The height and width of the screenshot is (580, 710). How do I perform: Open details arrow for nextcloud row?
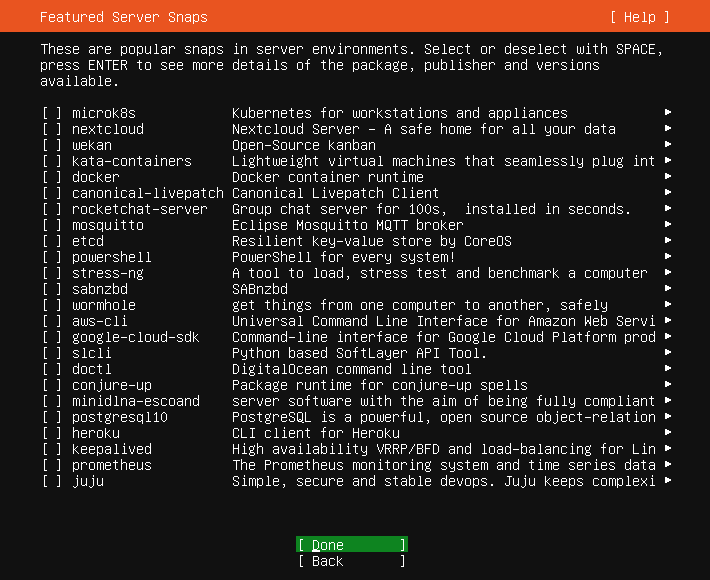click(x=668, y=128)
